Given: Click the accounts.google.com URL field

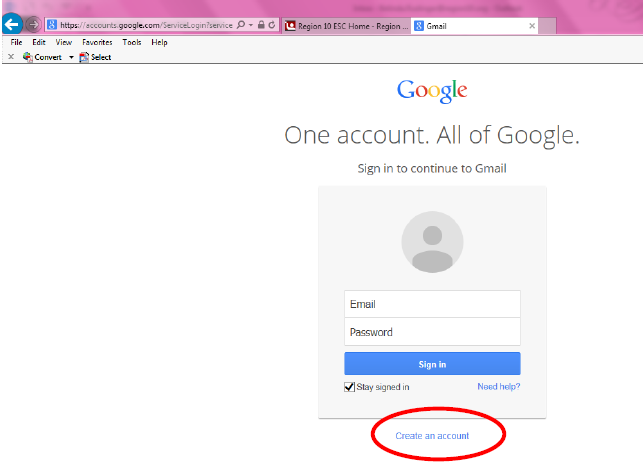Looking at the screenshot, I should [x=146, y=25].
